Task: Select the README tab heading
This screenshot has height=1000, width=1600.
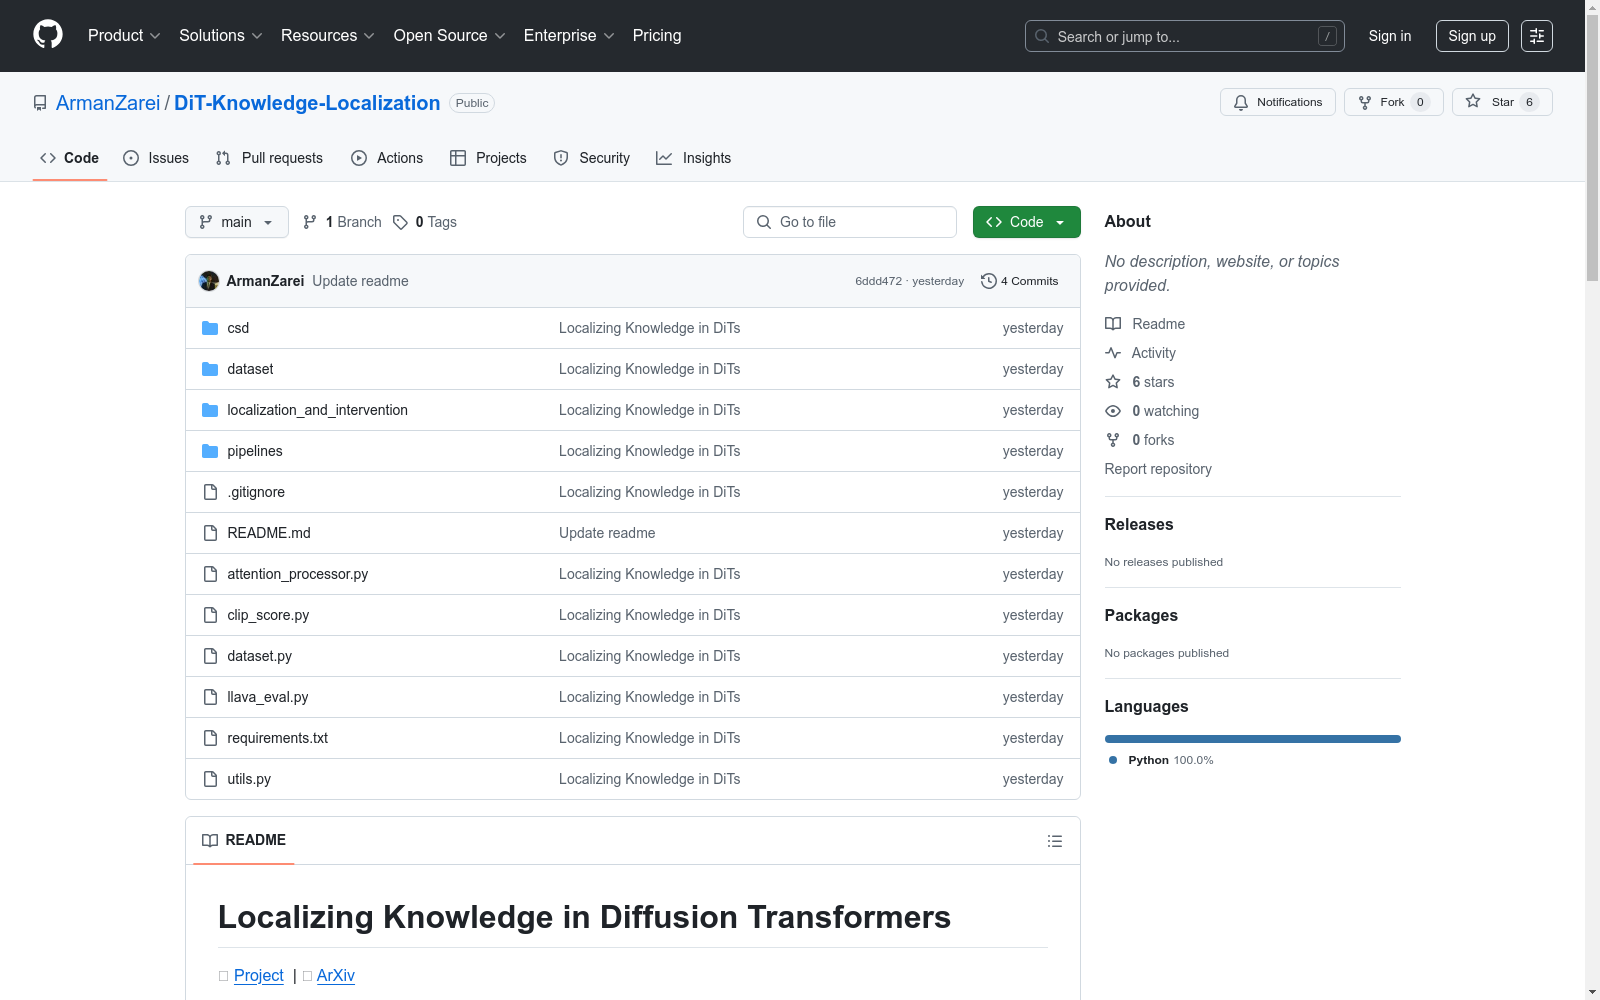Action: tap(244, 840)
